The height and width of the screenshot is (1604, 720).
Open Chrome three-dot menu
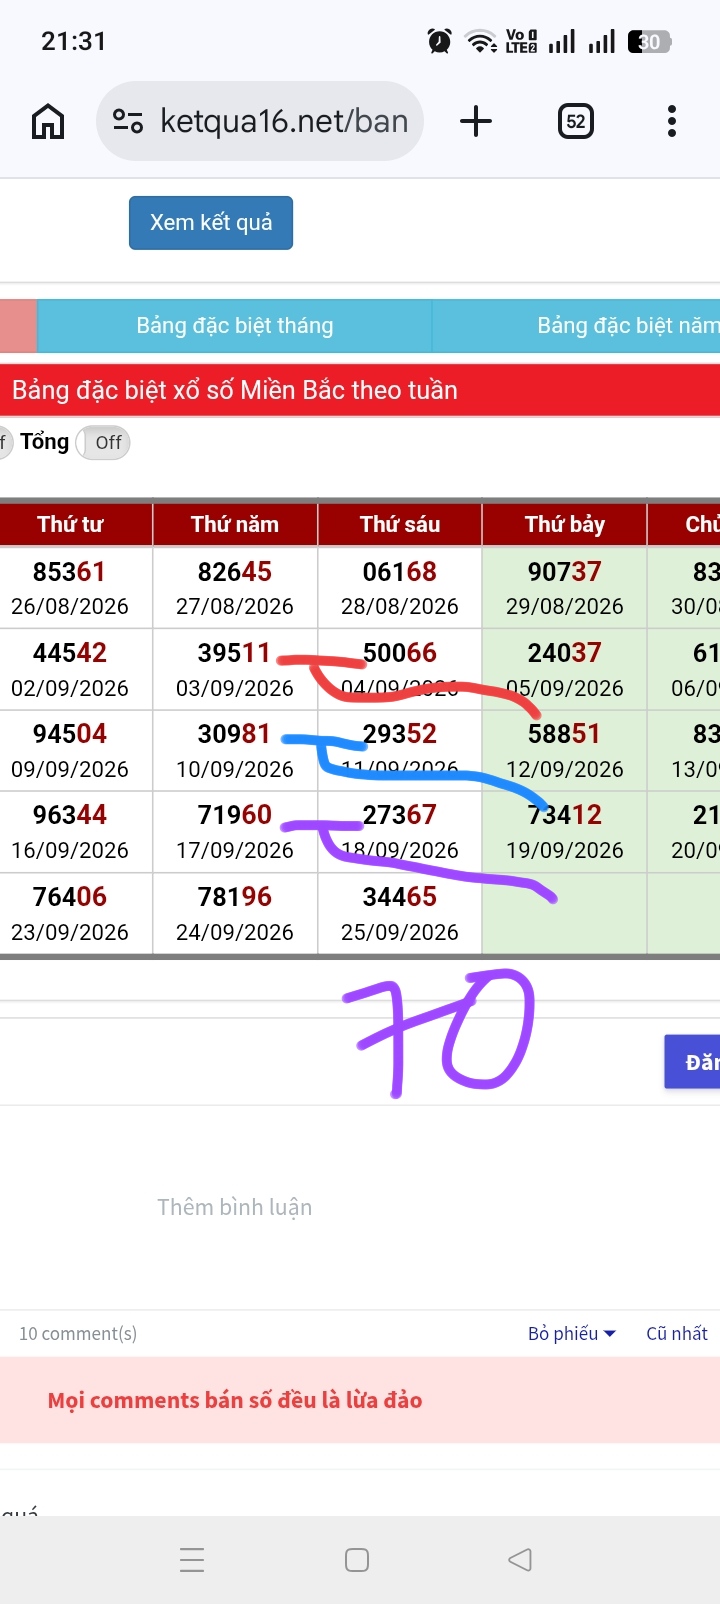click(x=672, y=121)
